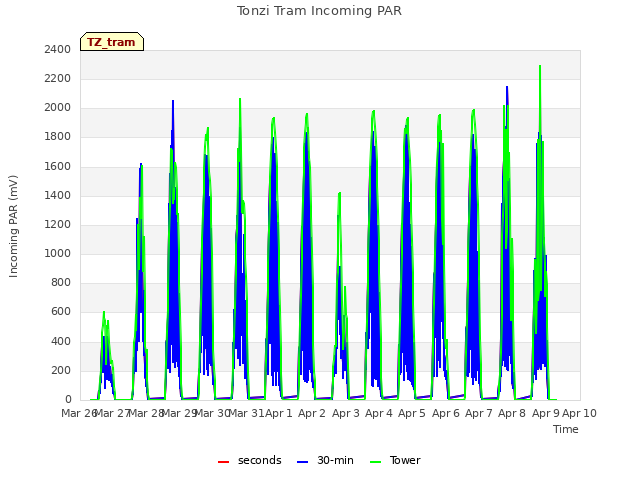
Task: Toggle the '30-min' legend entry
Action: (325, 460)
